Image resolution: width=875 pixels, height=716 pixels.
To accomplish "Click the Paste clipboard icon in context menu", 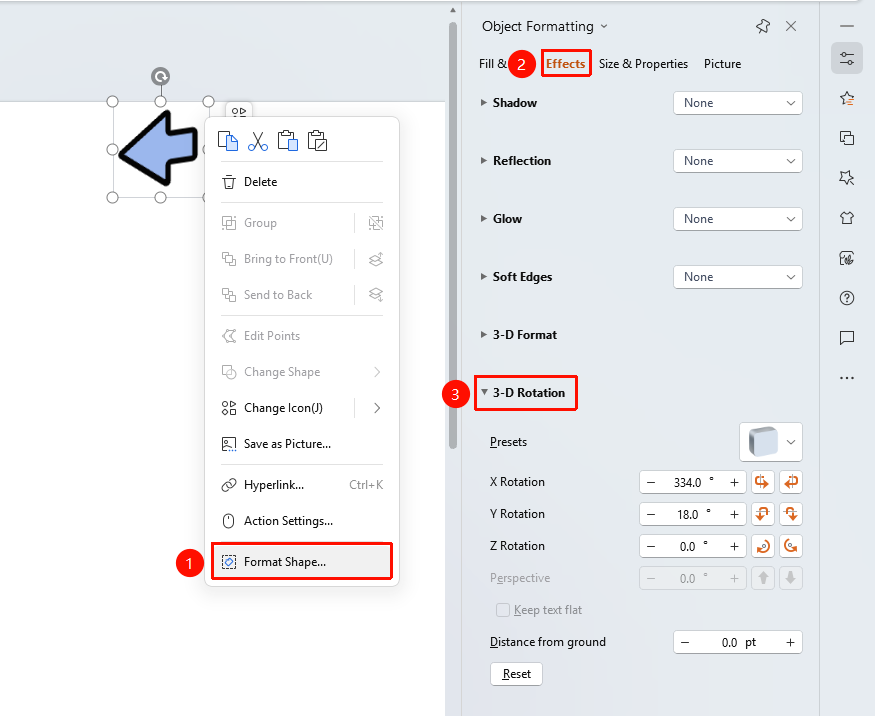I will (x=288, y=141).
